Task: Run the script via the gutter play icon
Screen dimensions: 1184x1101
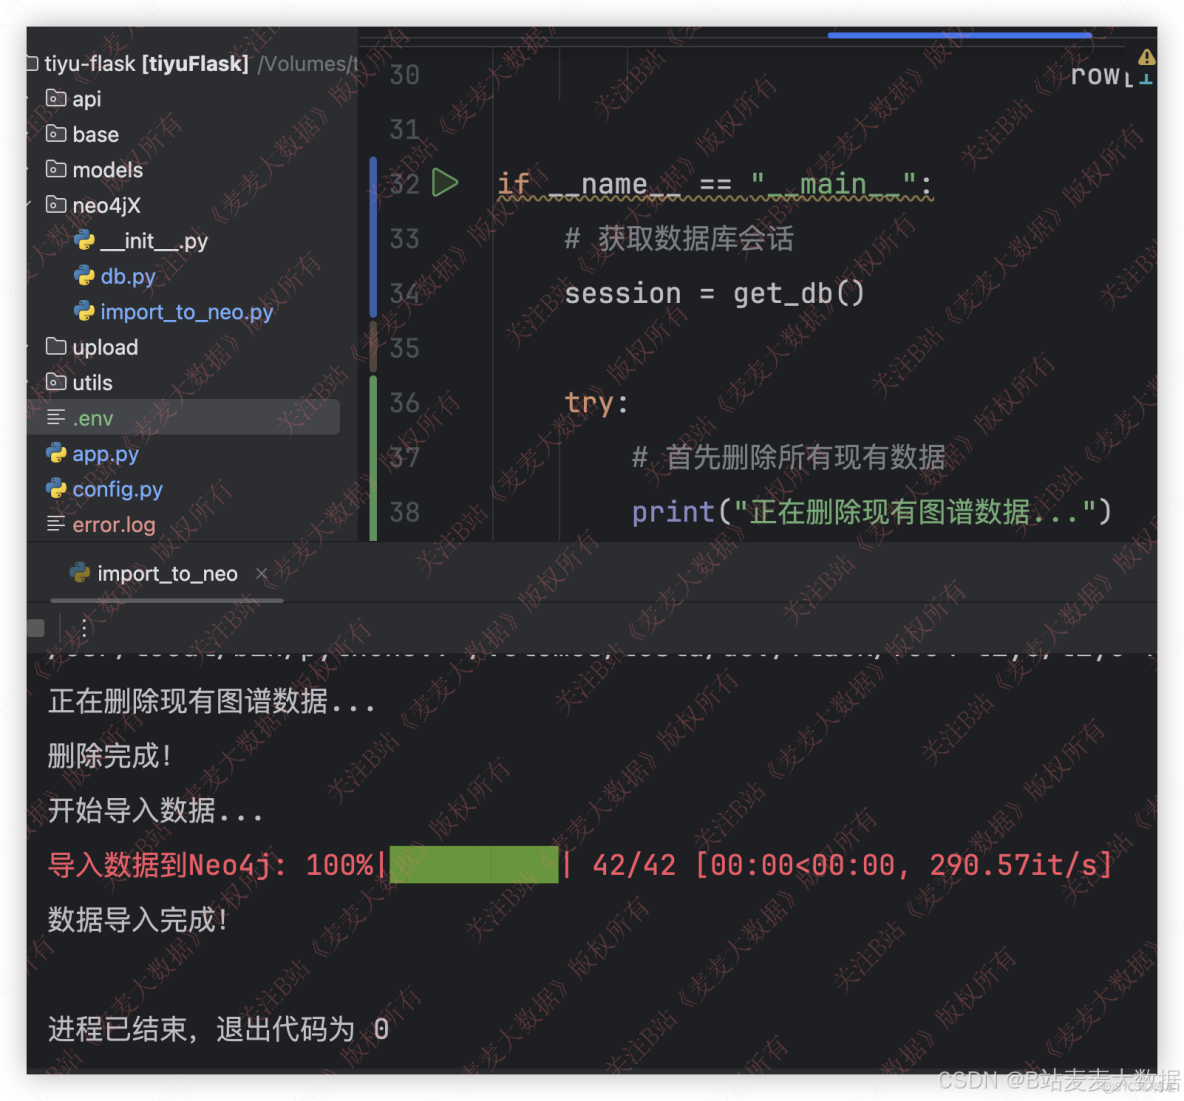Action: [446, 183]
